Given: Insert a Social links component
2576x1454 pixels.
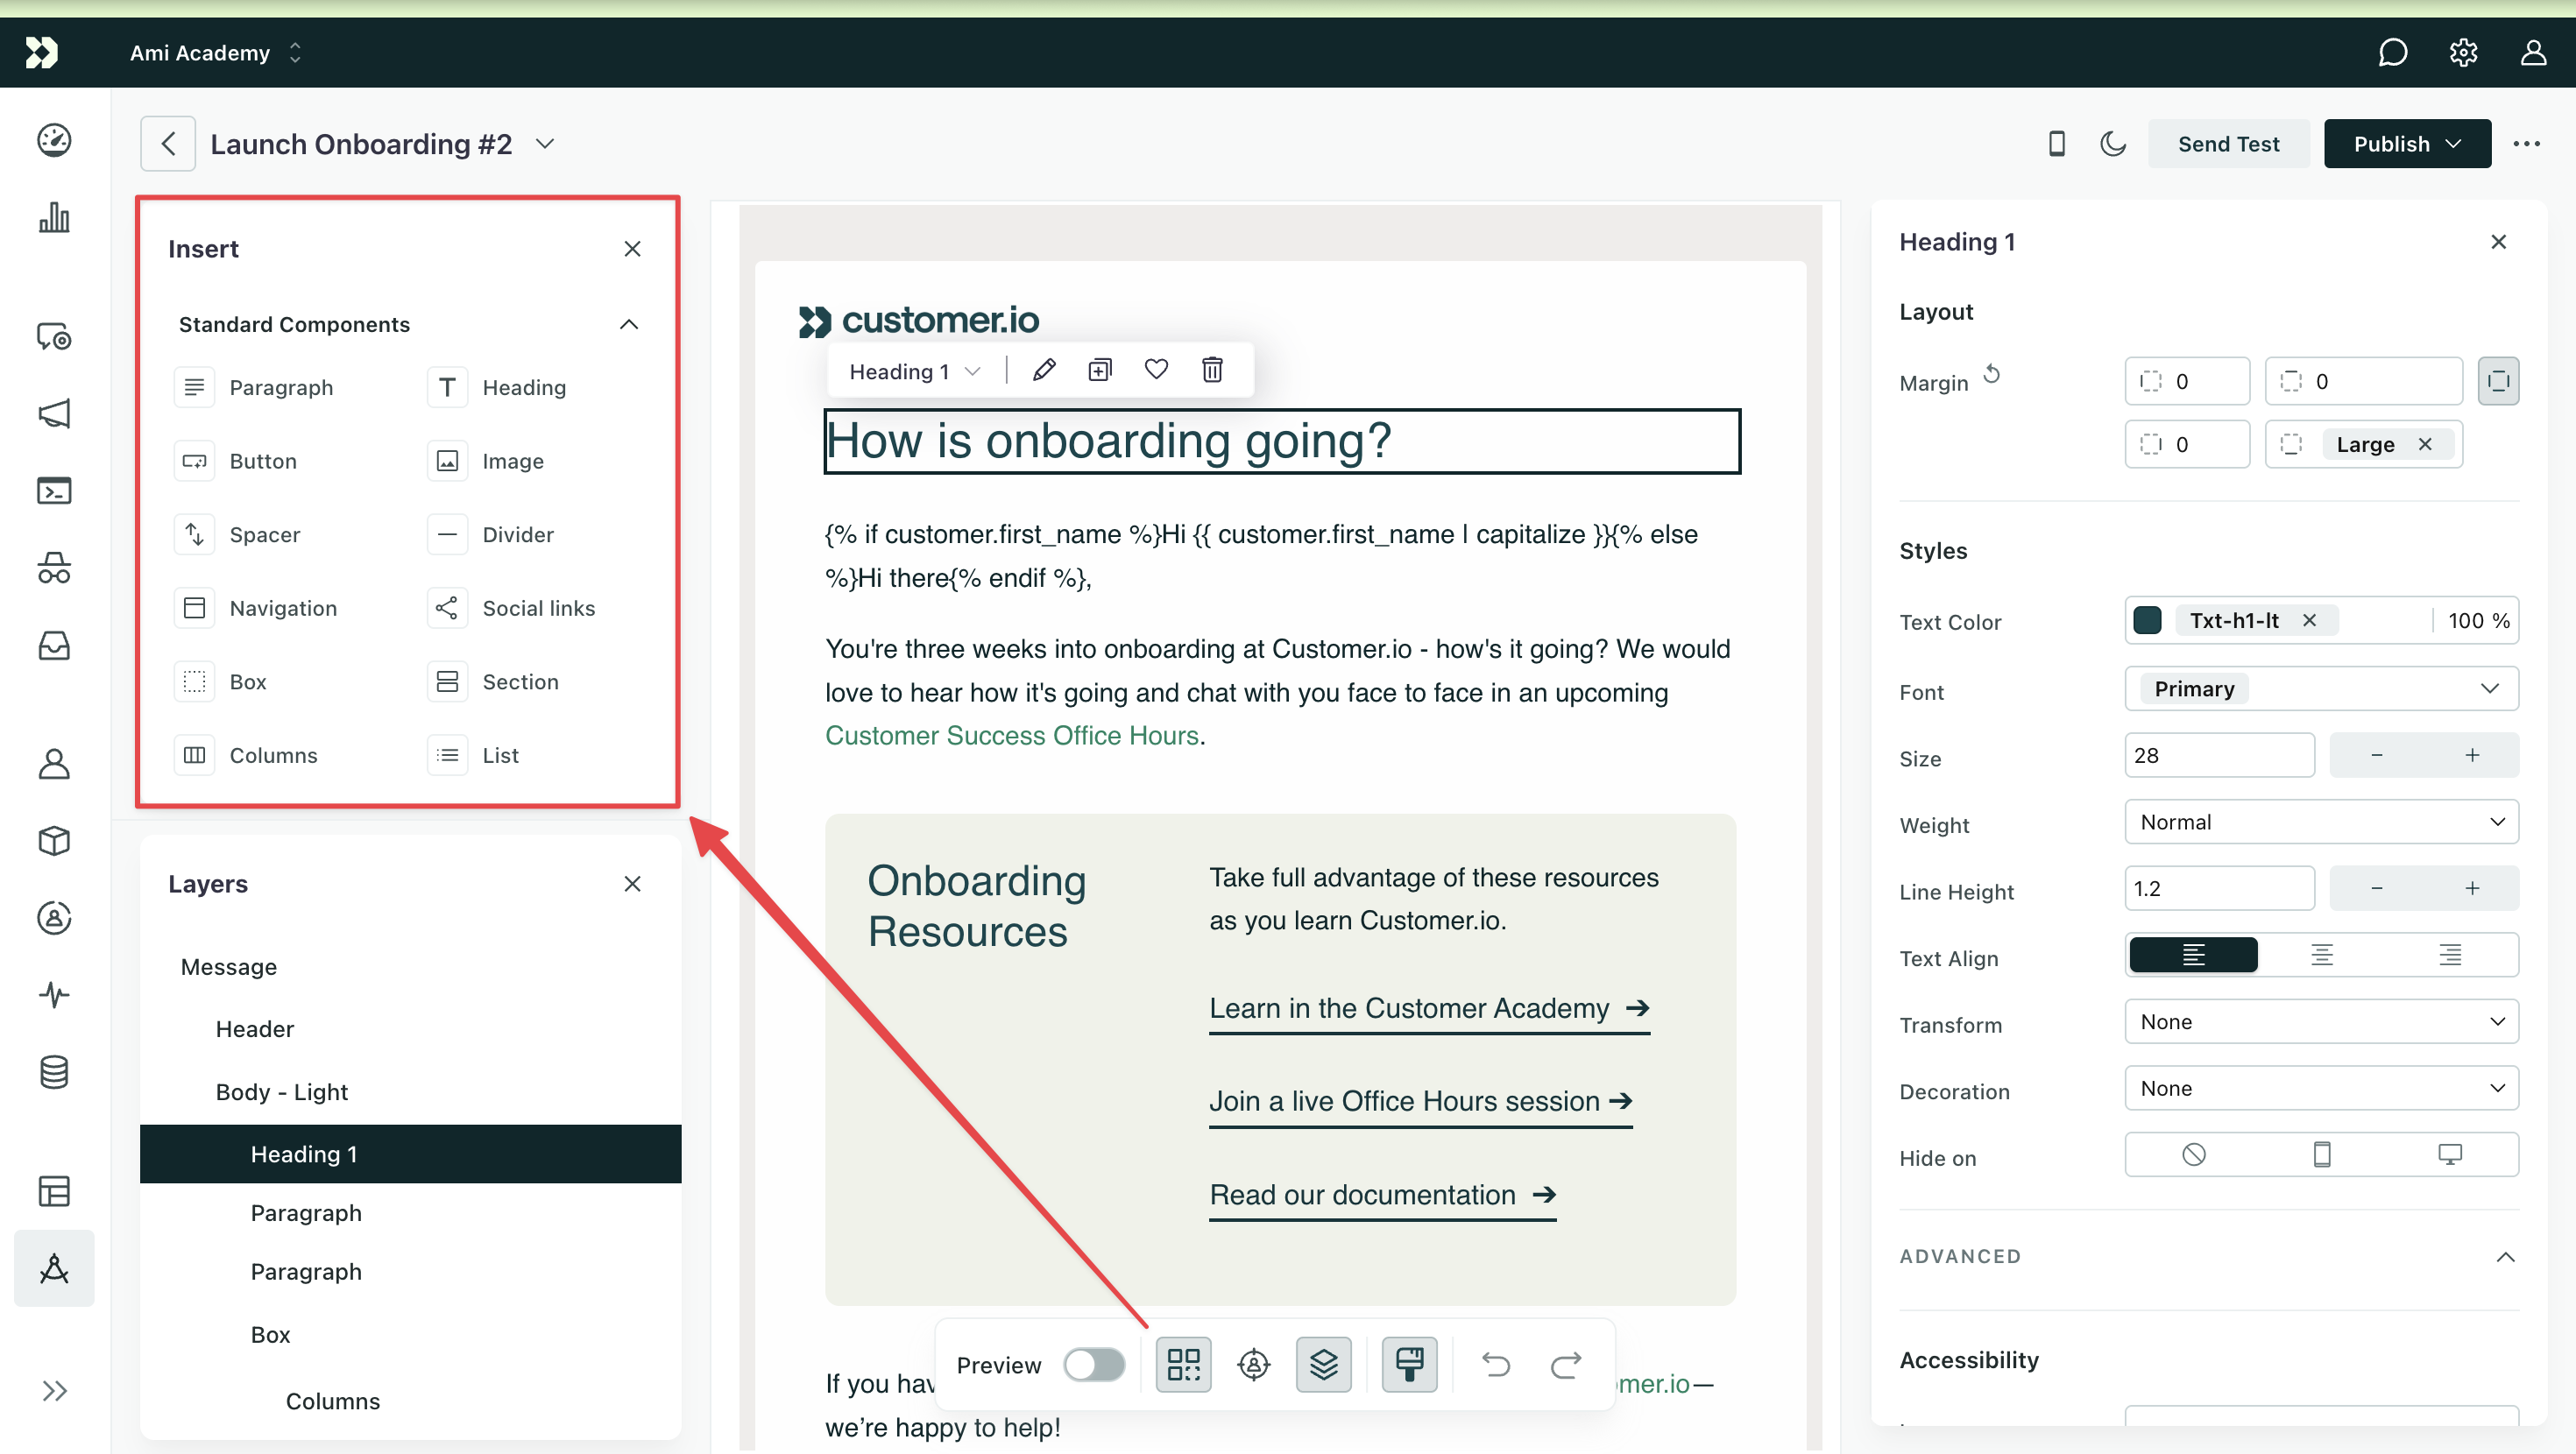Looking at the screenshot, I should 511,608.
